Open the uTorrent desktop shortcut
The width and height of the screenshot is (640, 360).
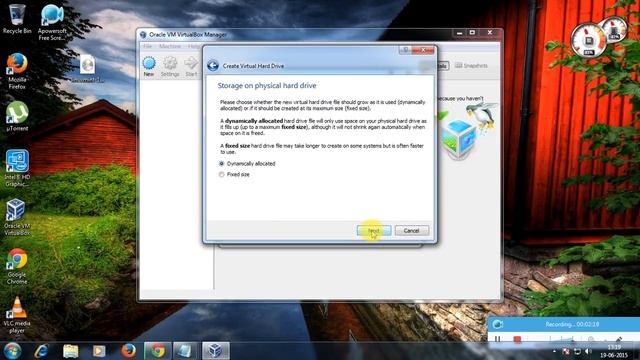[x=17, y=116]
